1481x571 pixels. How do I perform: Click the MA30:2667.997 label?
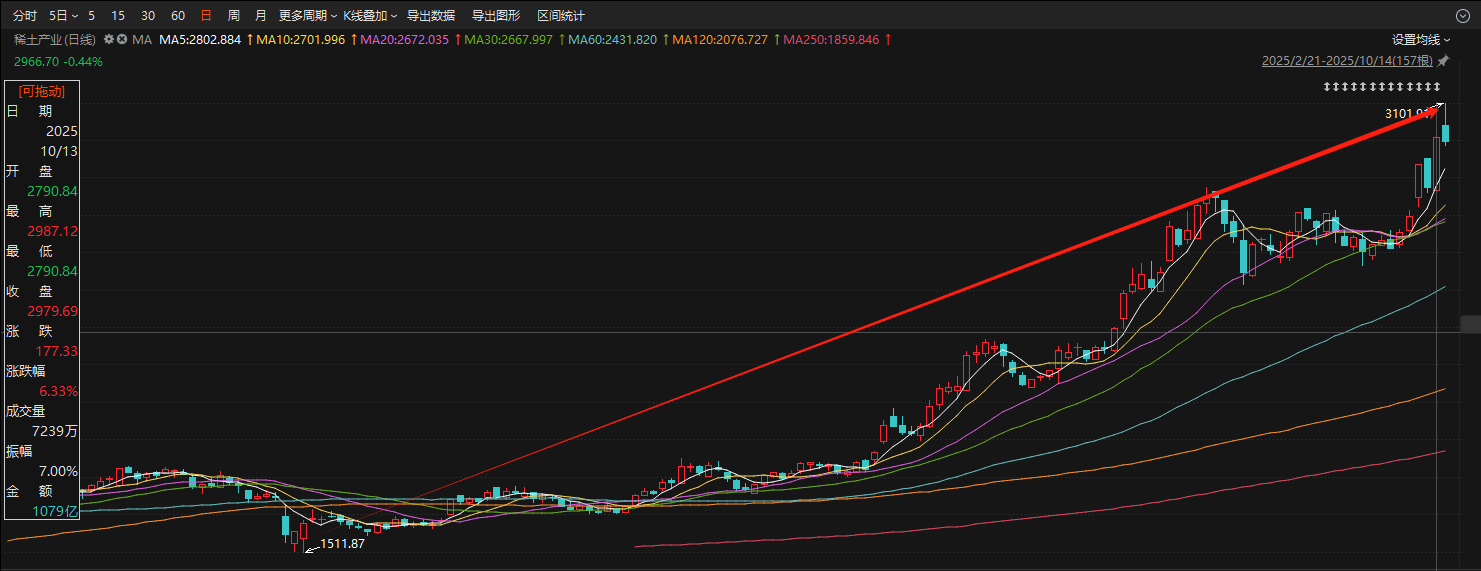click(509, 39)
